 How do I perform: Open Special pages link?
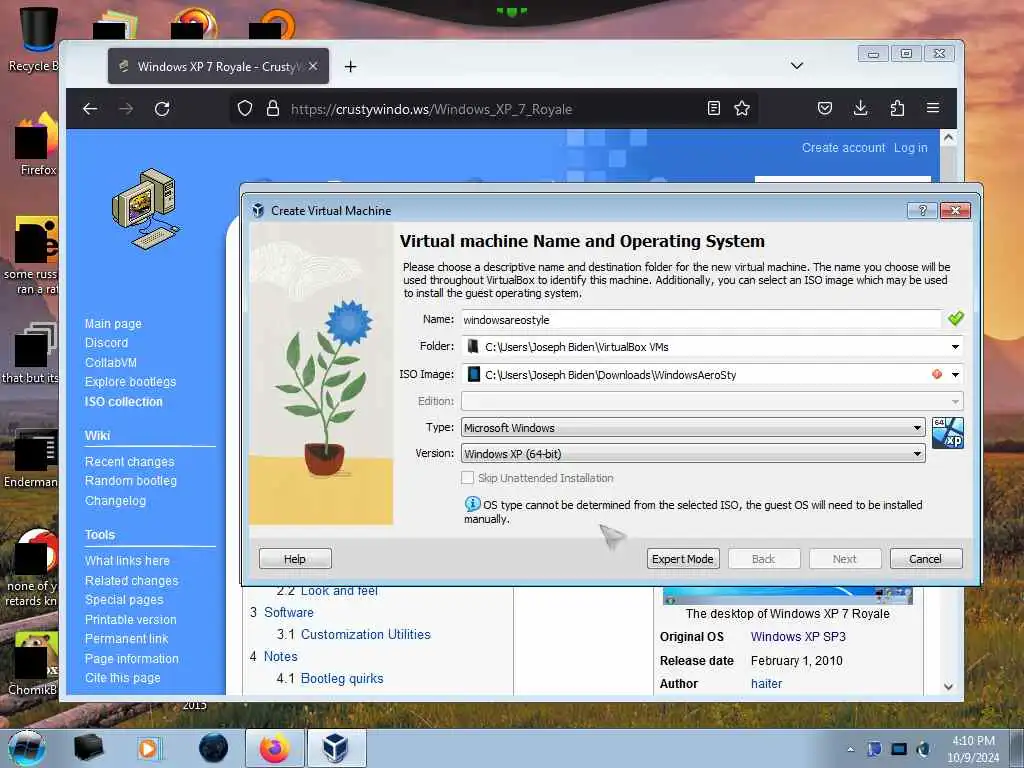[124, 600]
